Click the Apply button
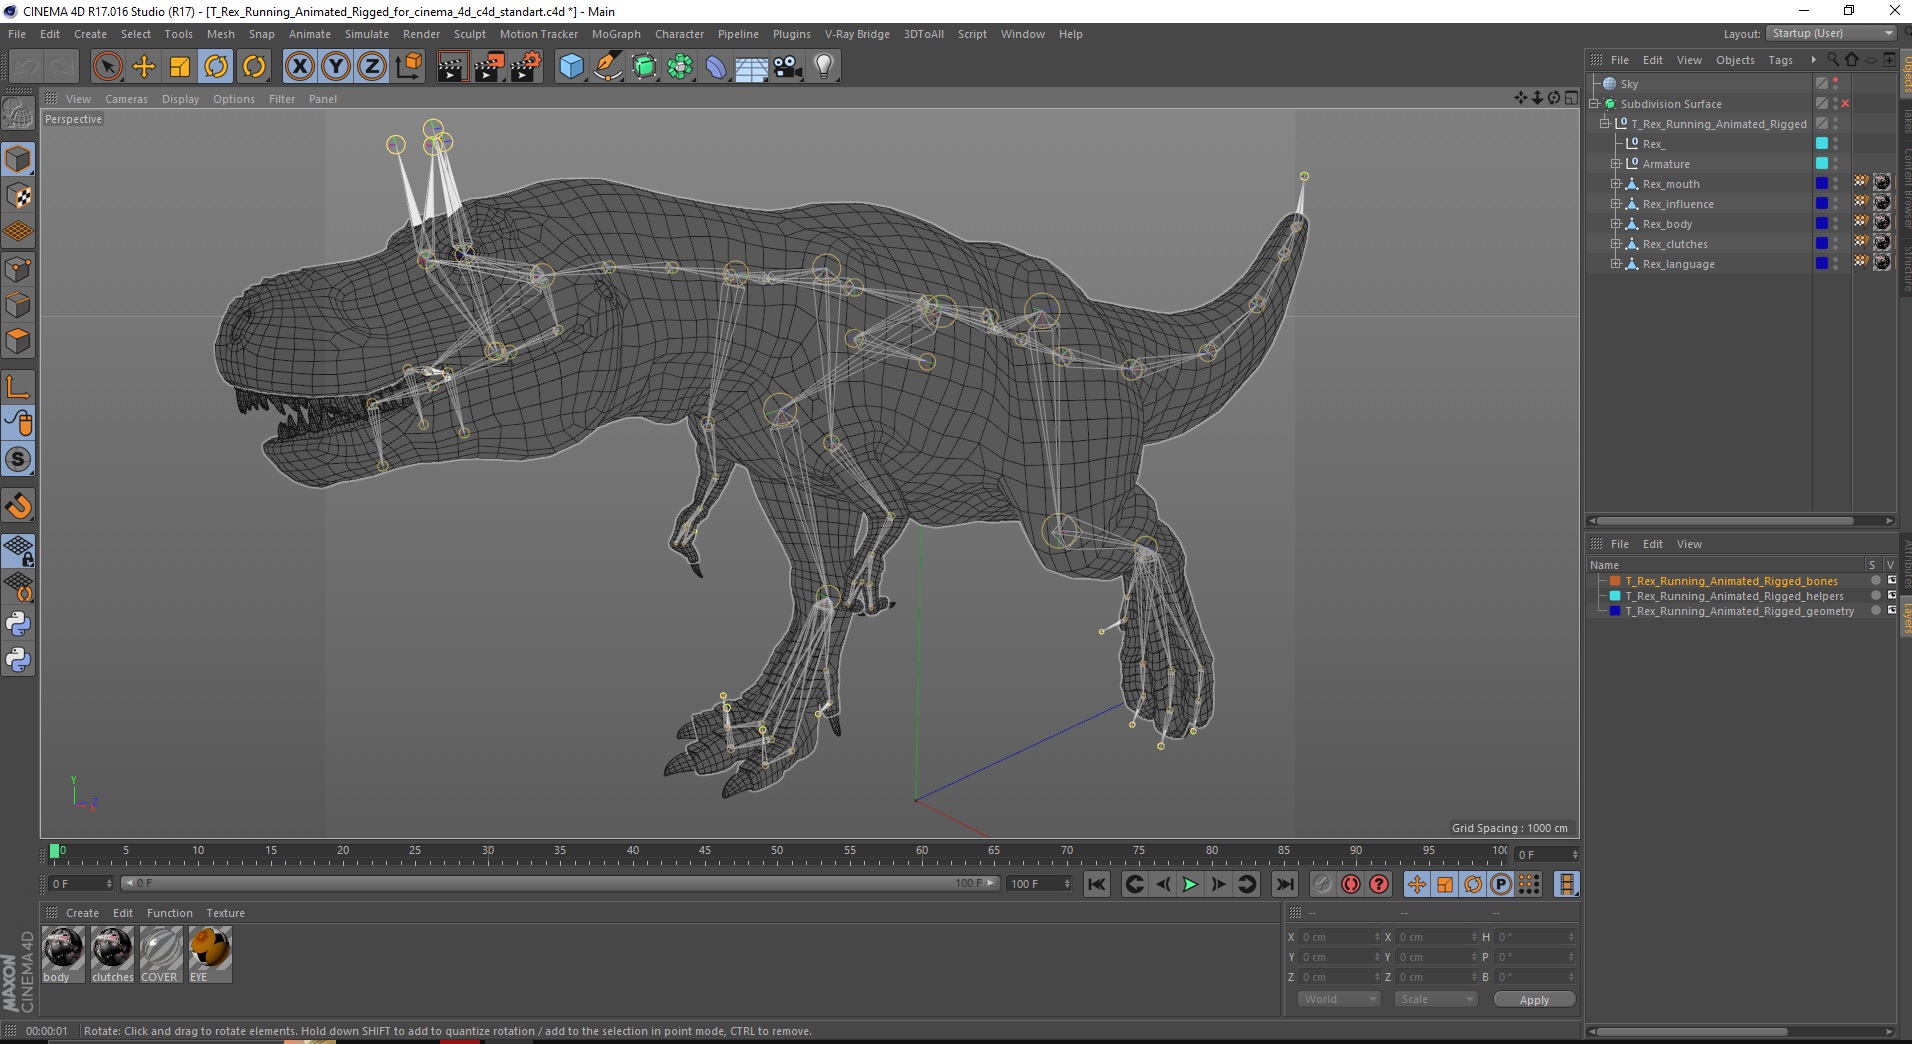The height and width of the screenshot is (1044, 1912). pyautogui.click(x=1533, y=999)
